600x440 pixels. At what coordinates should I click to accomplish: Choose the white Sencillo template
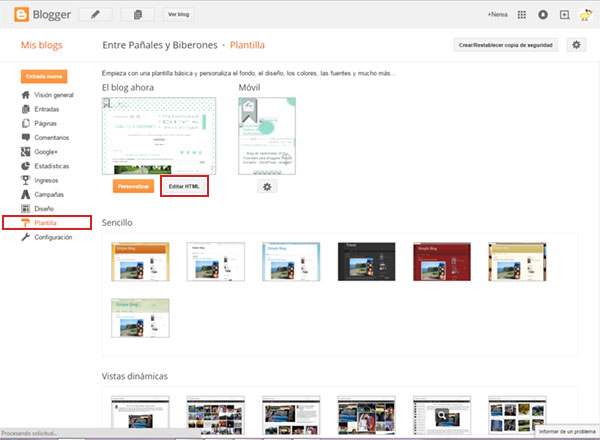click(x=216, y=262)
